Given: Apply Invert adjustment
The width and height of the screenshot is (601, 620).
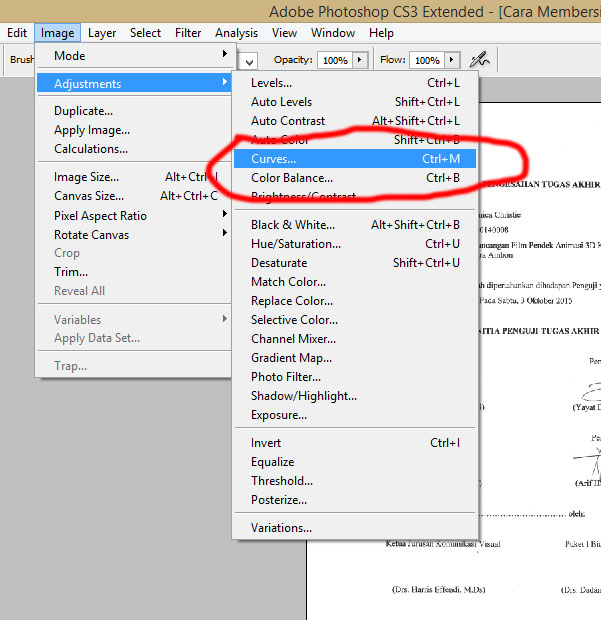Looking at the screenshot, I should coord(355,442).
